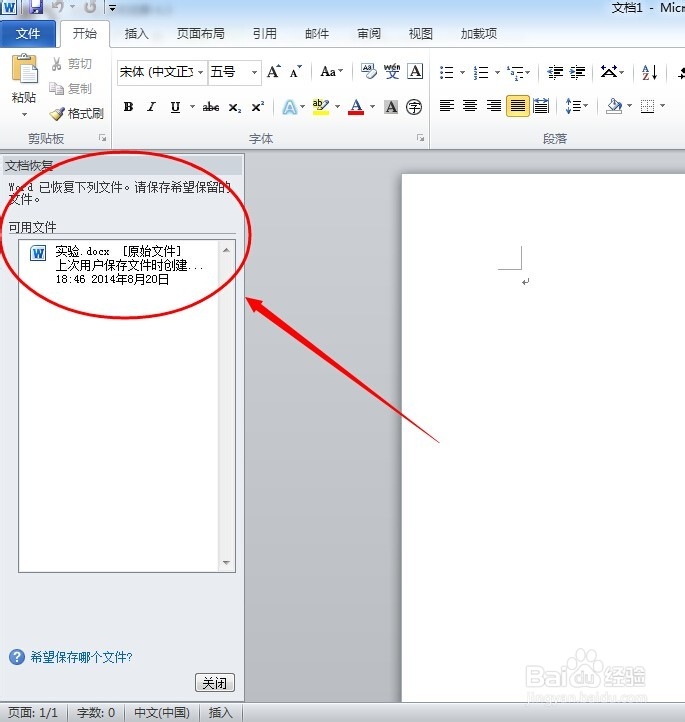Image resolution: width=685 pixels, height=722 pixels.
Task: Select recovered file 实验.docx
Action: pyautogui.click(x=117, y=265)
